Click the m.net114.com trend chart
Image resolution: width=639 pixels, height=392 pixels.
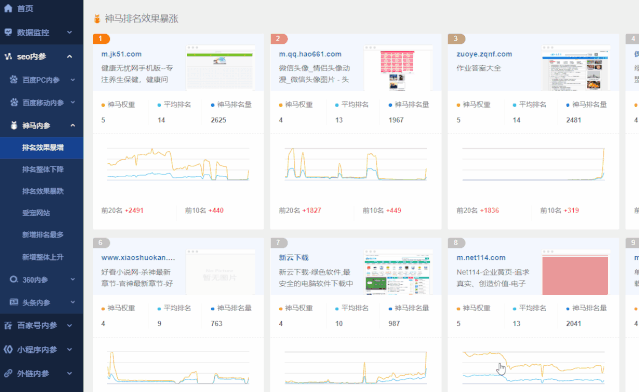pos(533,368)
